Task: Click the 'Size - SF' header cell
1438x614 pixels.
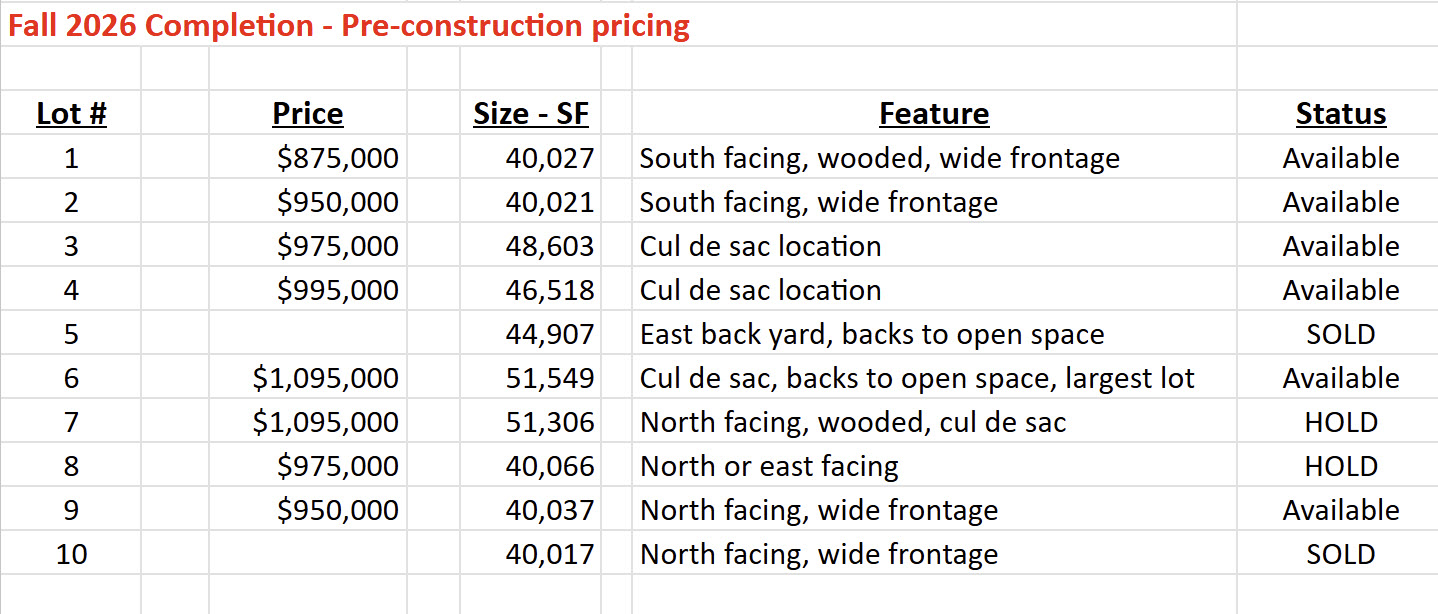Action: pyautogui.click(x=531, y=114)
